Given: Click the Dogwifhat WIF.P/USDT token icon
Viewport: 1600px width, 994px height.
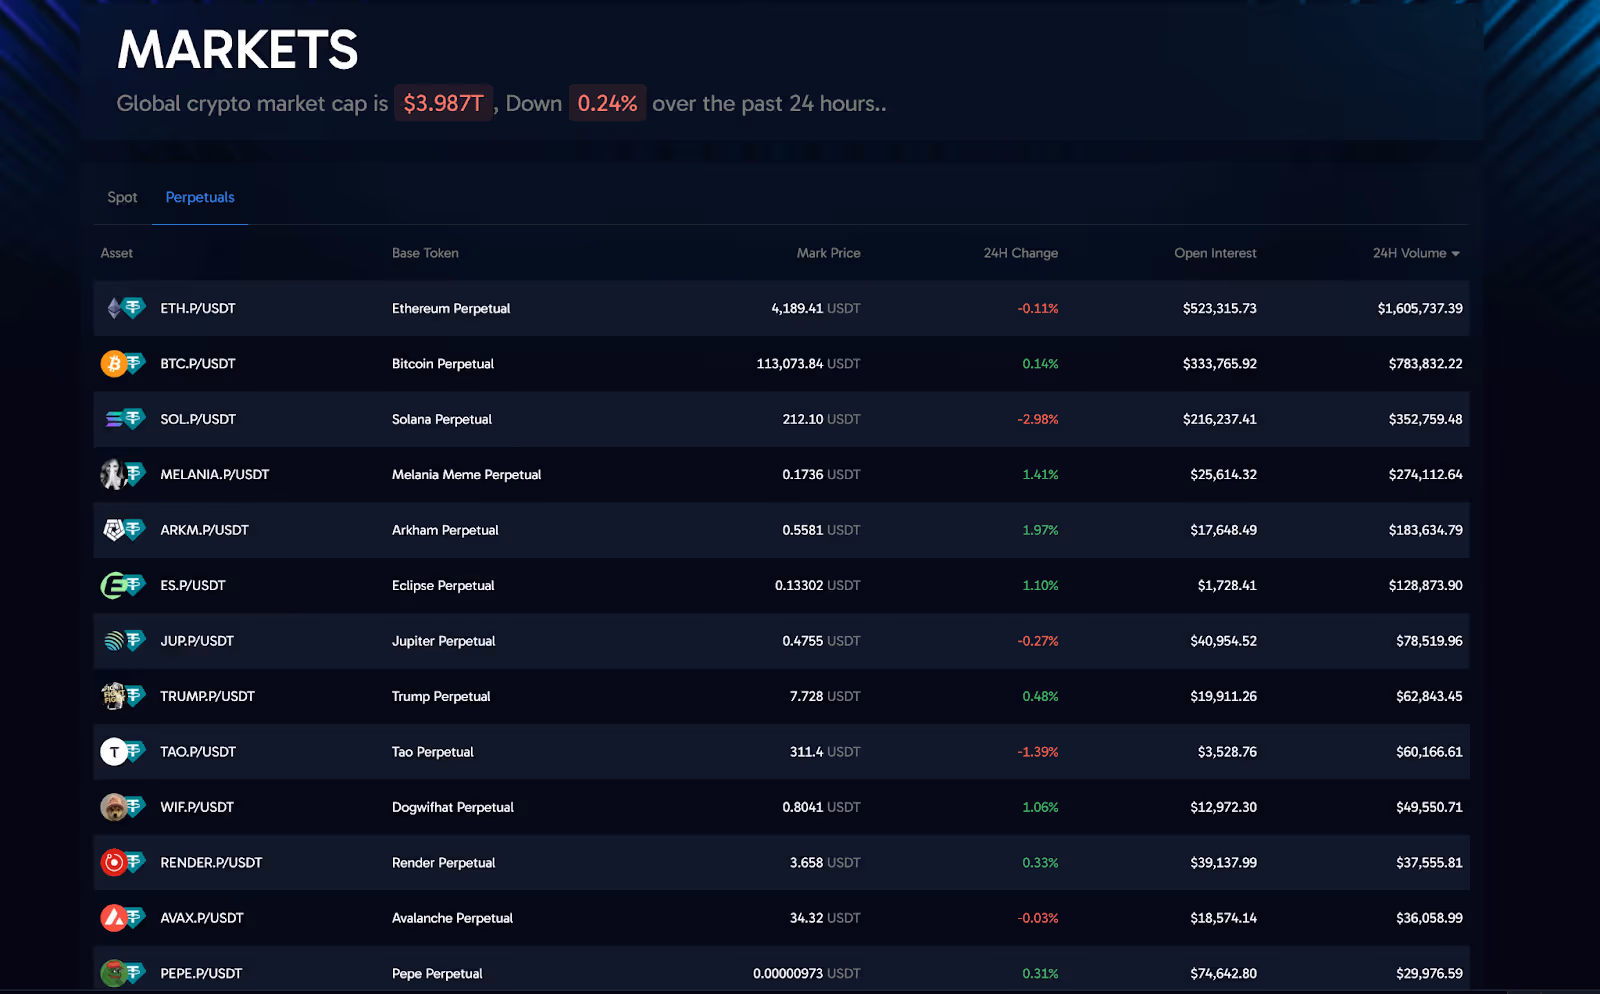Looking at the screenshot, I should (x=124, y=807).
